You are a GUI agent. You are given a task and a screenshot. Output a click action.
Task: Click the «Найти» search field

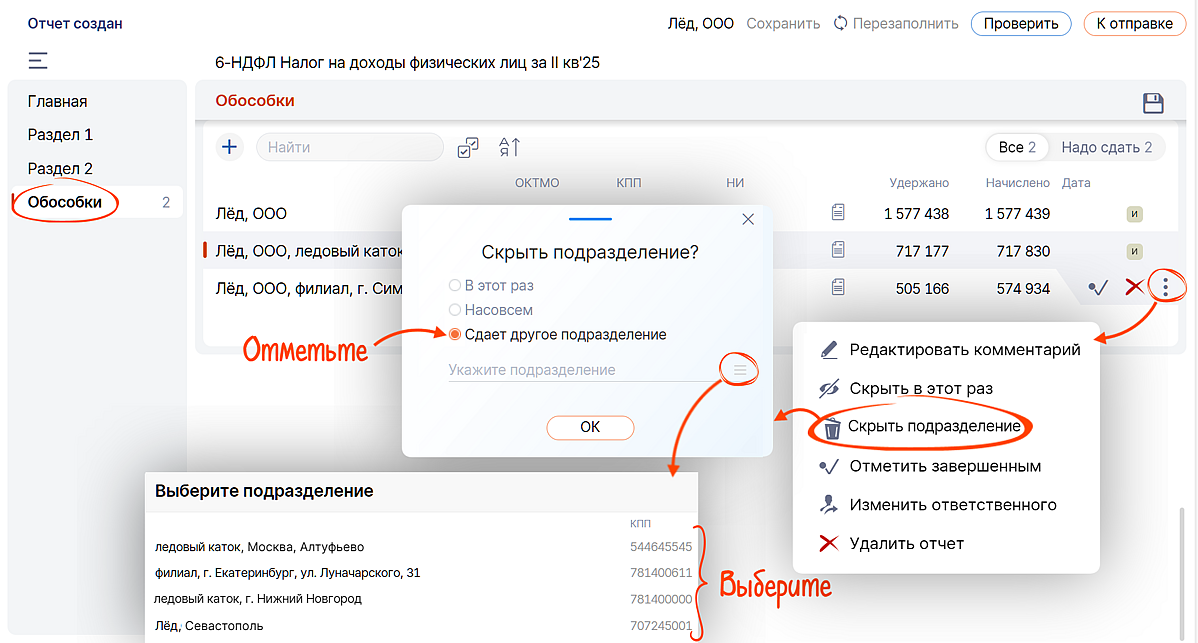(350, 147)
